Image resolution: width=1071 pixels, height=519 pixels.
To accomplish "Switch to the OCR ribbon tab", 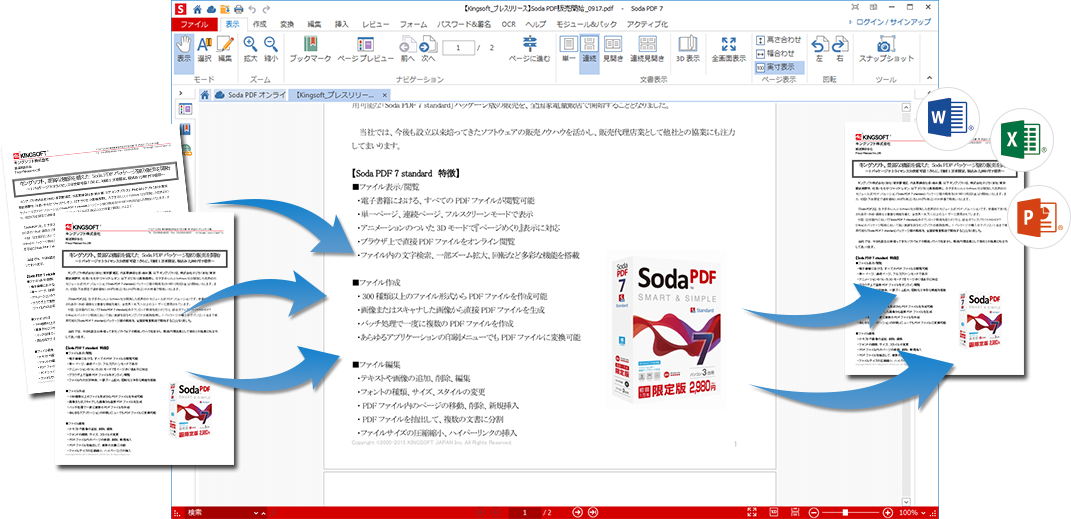I will [508, 24].
